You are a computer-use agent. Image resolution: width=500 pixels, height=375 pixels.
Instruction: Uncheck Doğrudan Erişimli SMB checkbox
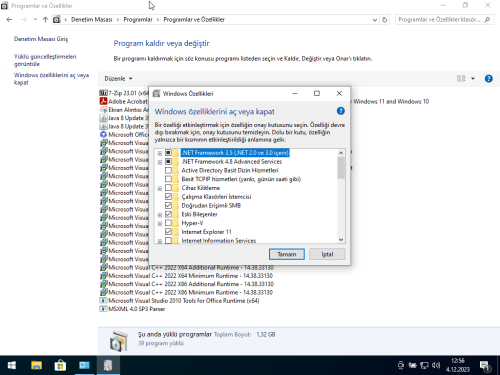pos(168,205)
